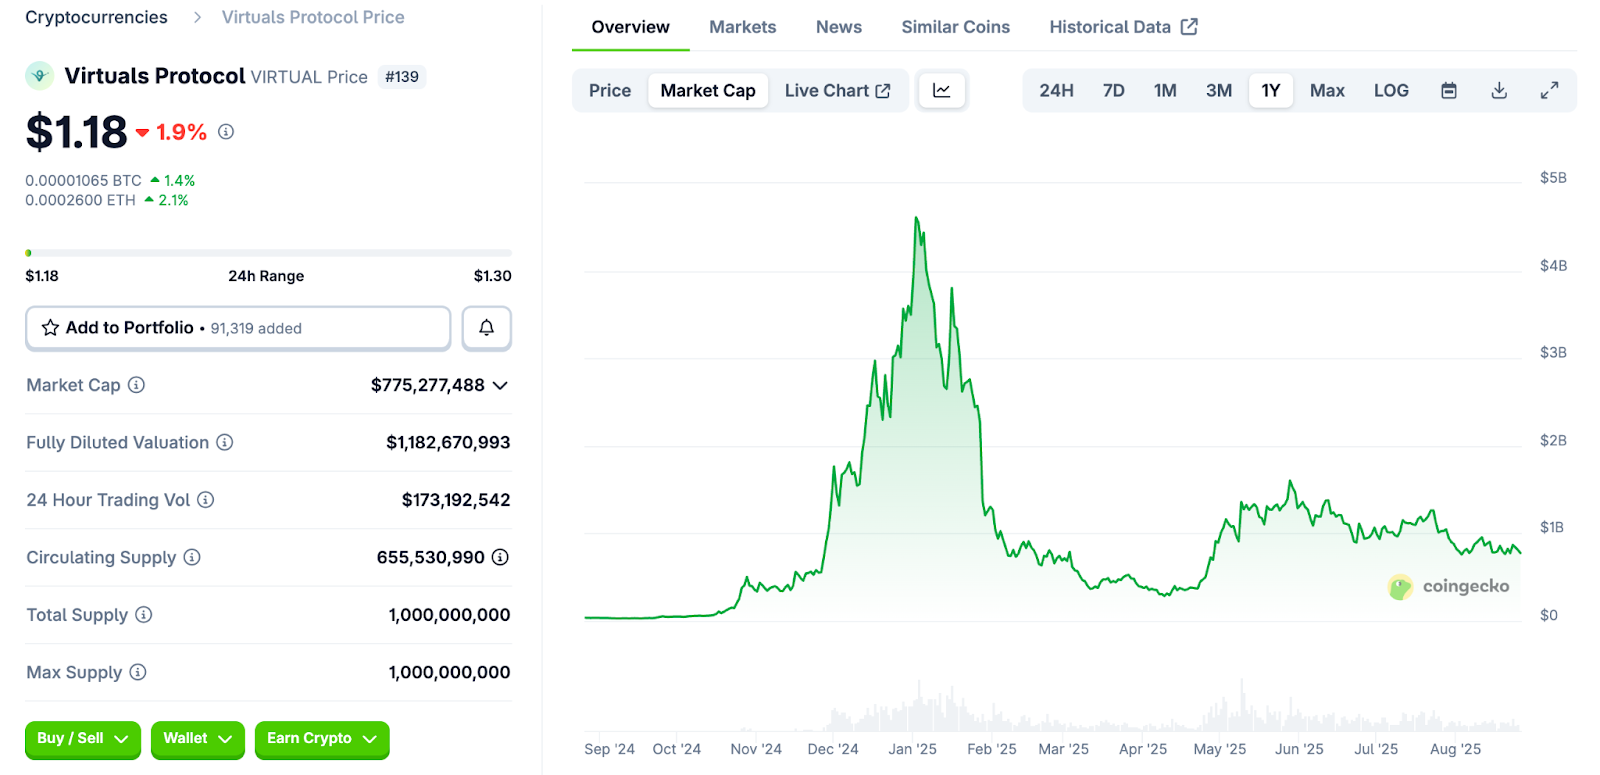The height and width of the screenshot is (775, 1600).
Task: Click the January 2025 peak on chart
Action: [x=916, y=219]
